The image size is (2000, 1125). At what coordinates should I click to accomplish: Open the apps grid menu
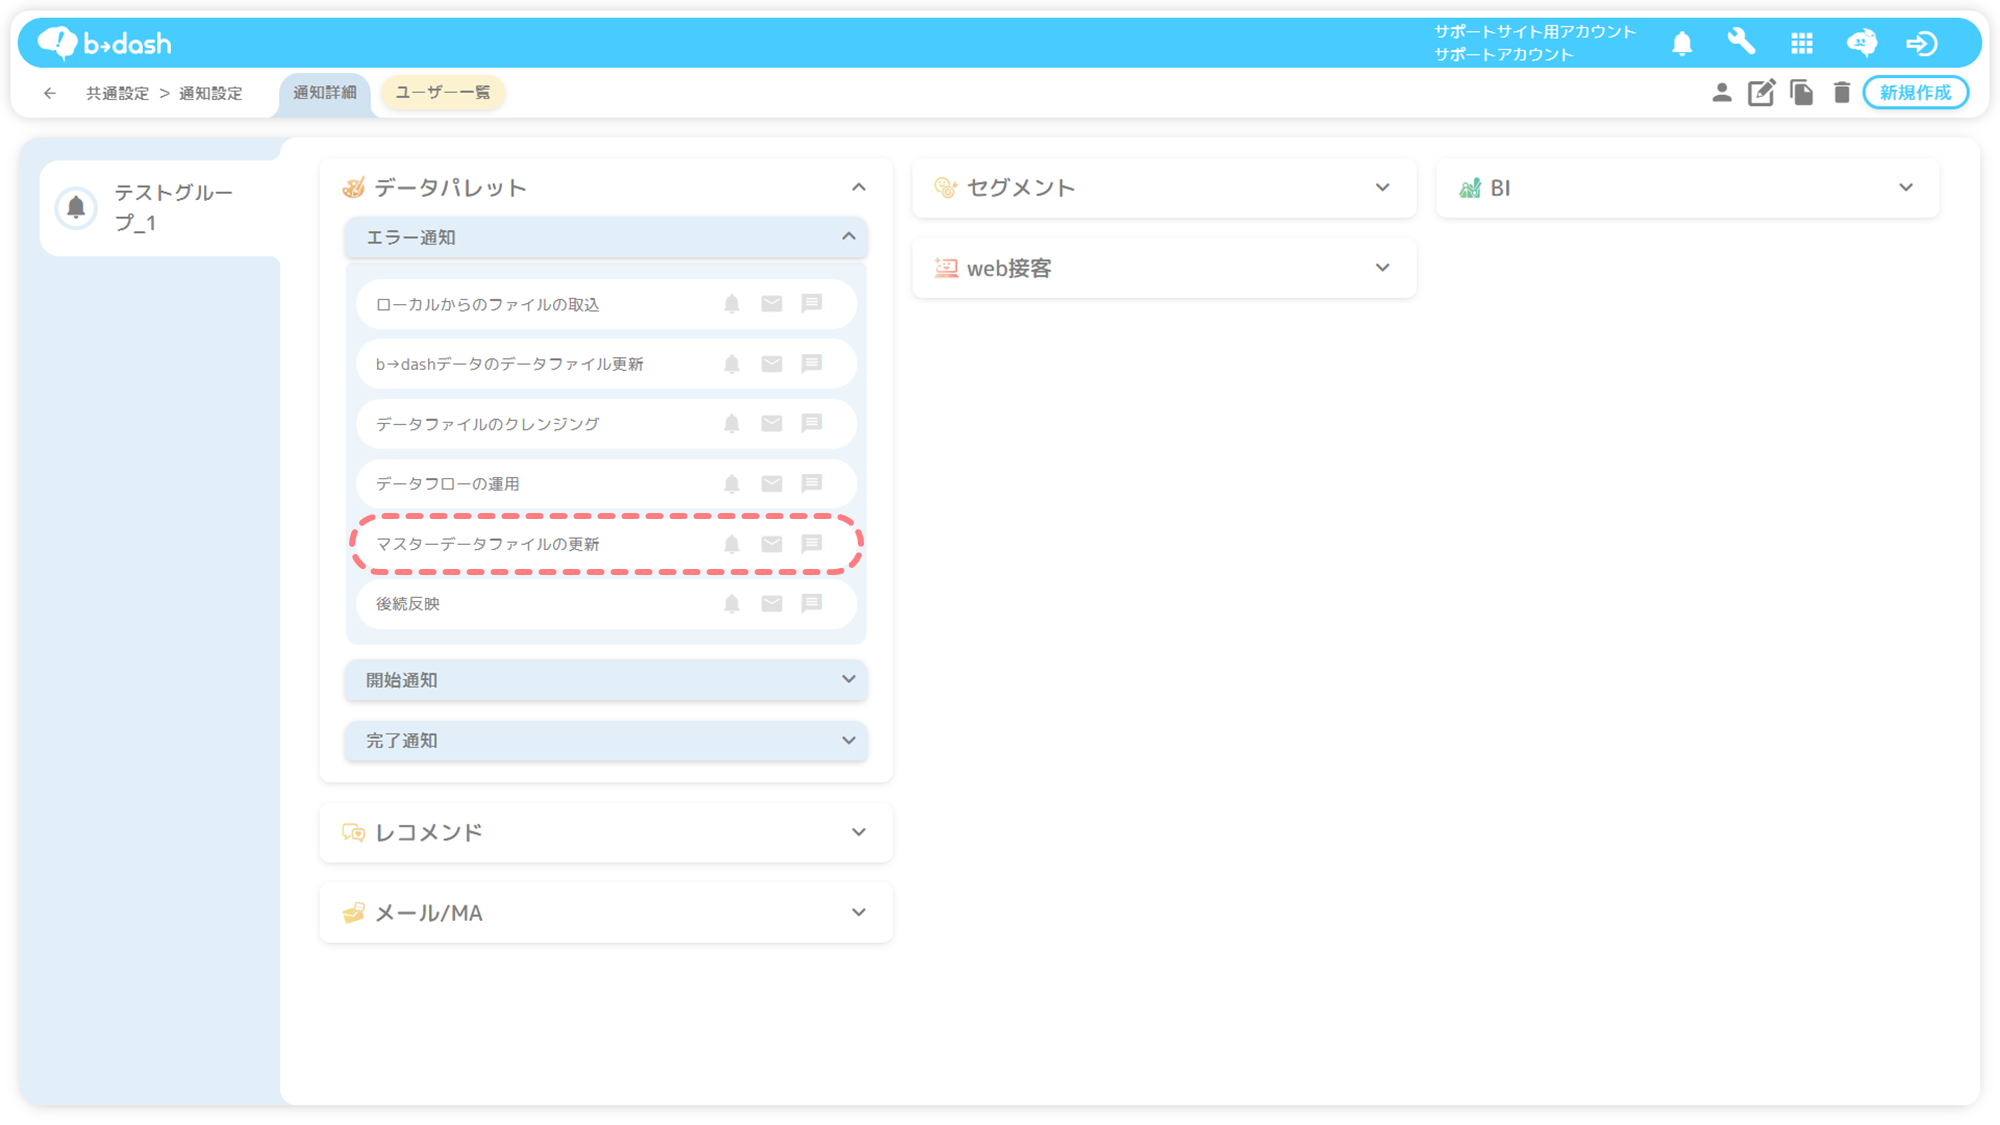(1801, 43)
